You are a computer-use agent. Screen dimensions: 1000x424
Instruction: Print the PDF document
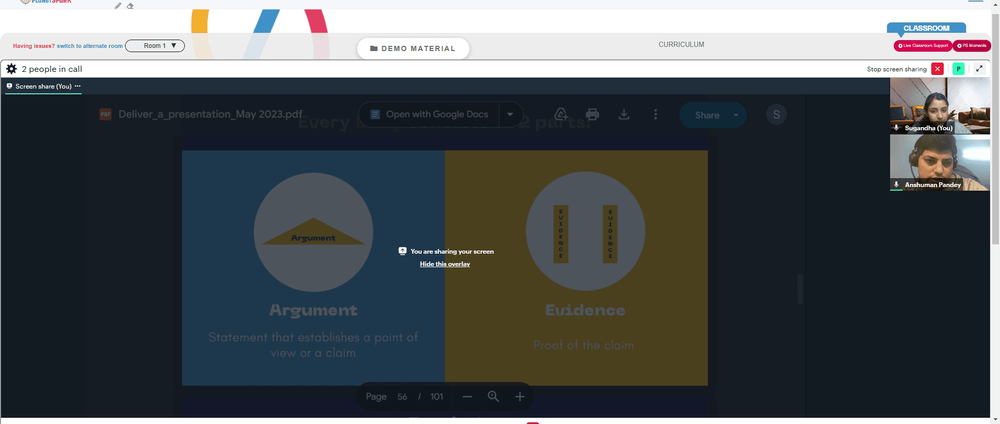click(x=592, y=114)
